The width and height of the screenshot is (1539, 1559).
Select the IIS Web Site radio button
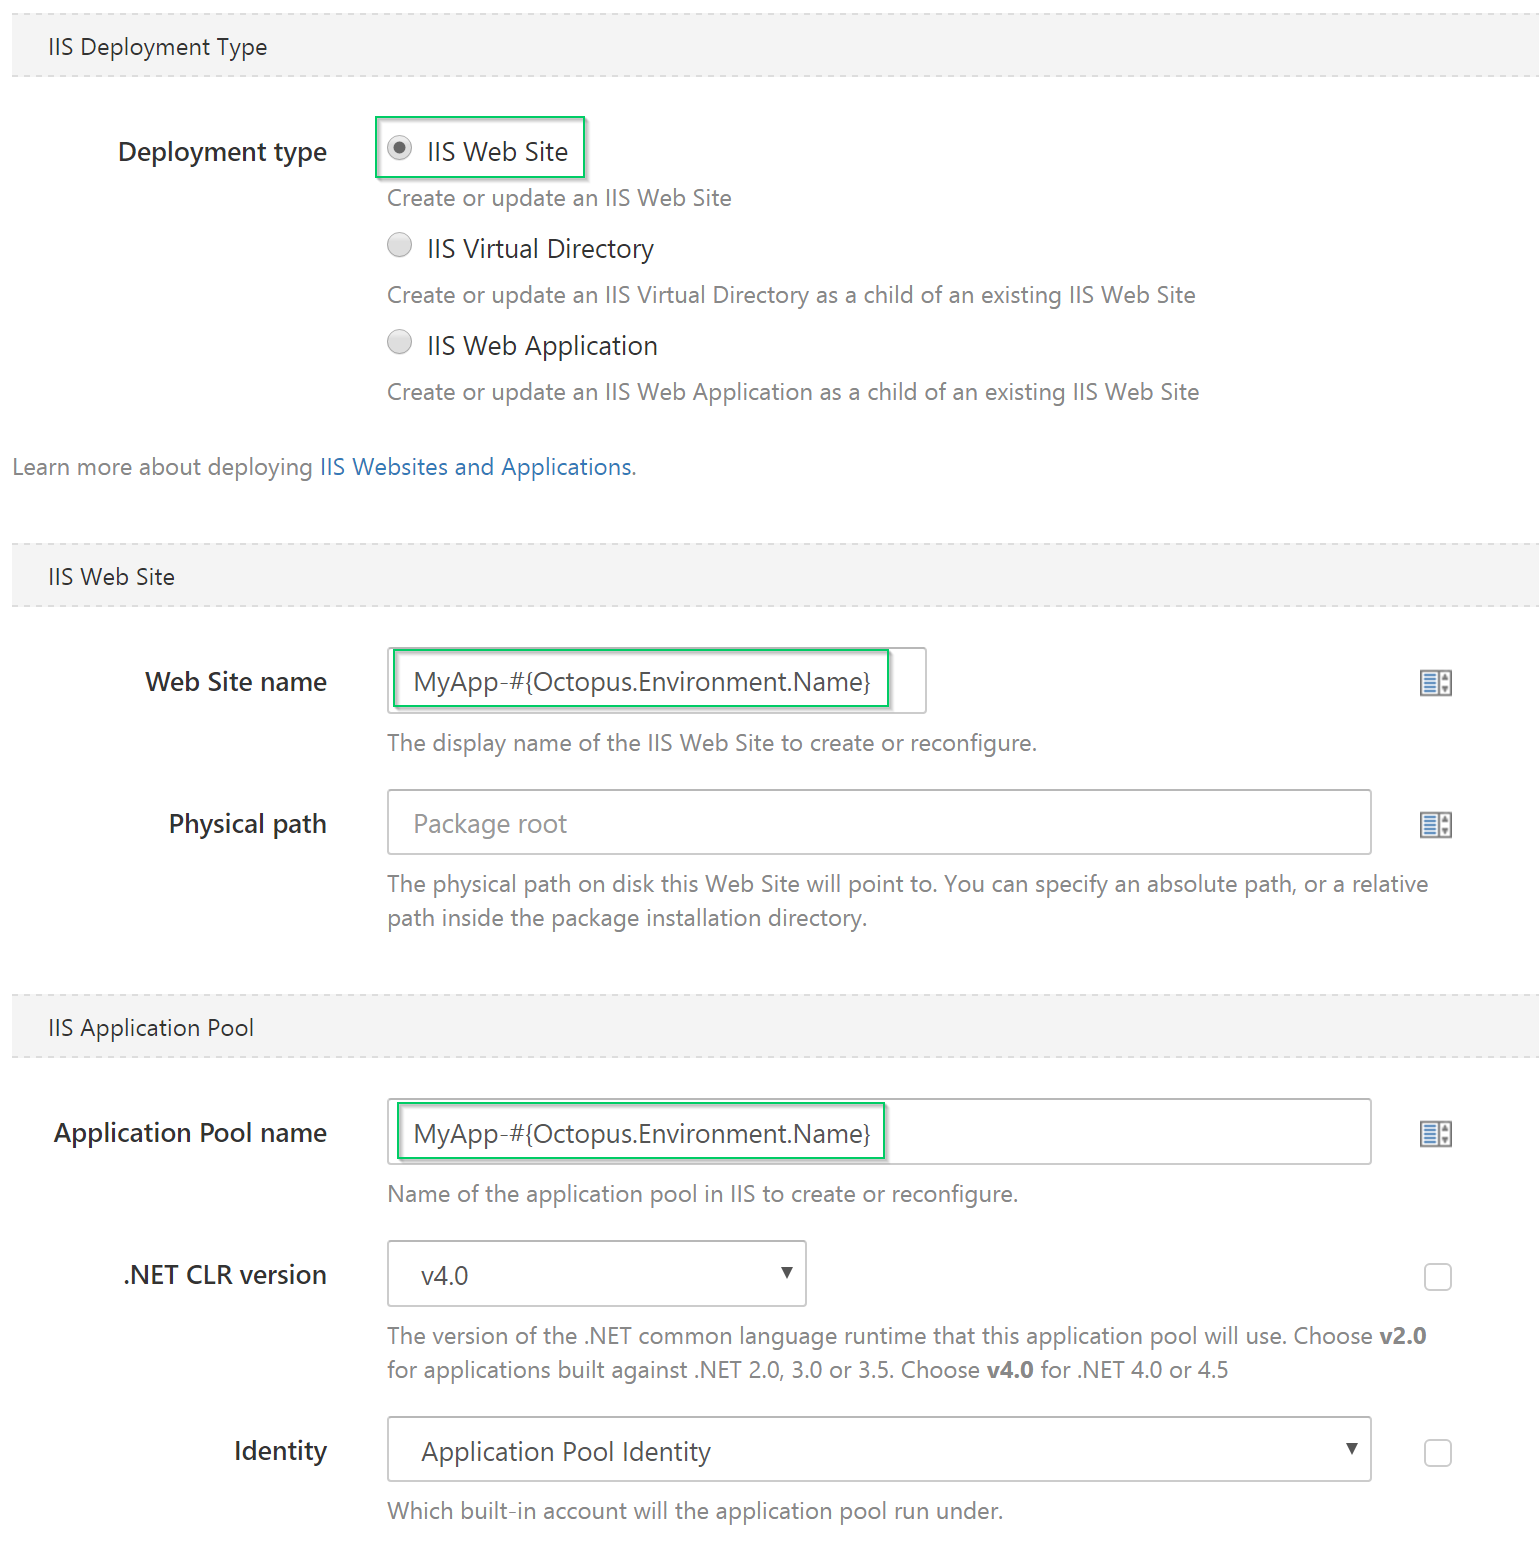pyautogui.click(x=400, y=149)
